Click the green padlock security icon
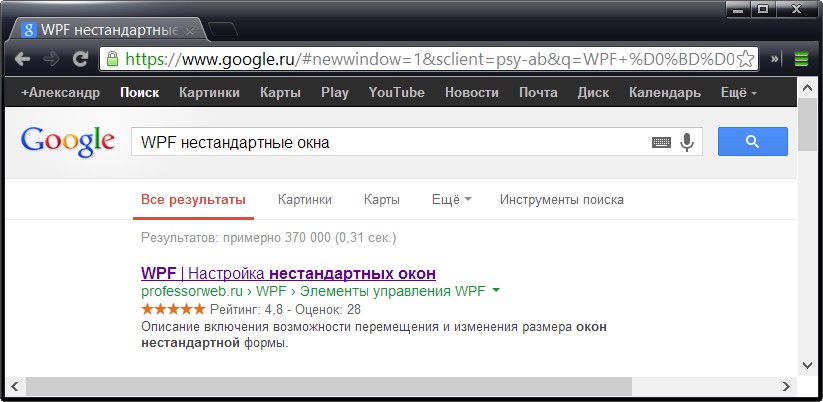Image resolution: width=823 pixels, height=402 pixels. [112, 58]
